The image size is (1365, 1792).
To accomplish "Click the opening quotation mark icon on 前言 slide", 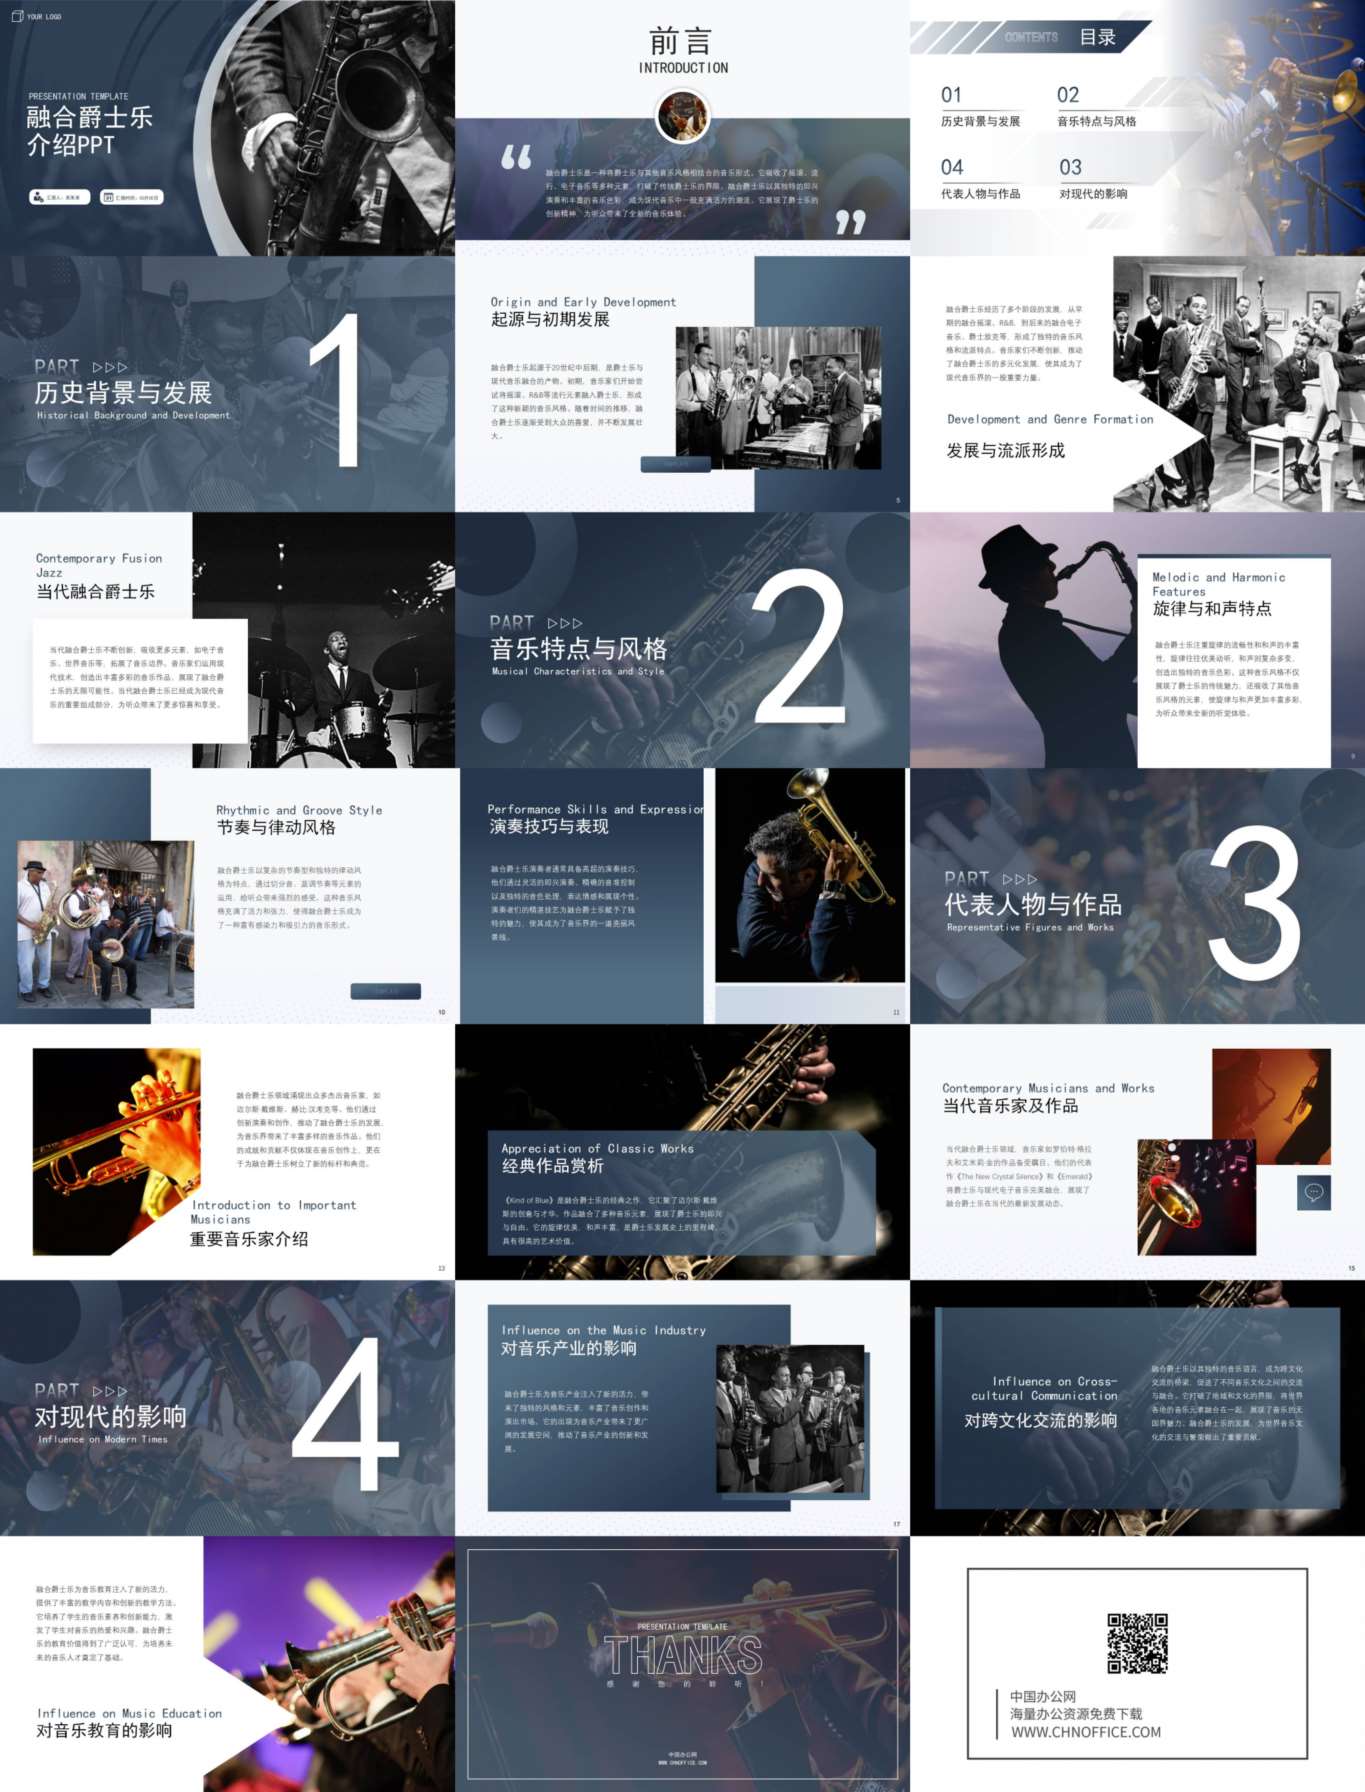I will click(516, 157).
